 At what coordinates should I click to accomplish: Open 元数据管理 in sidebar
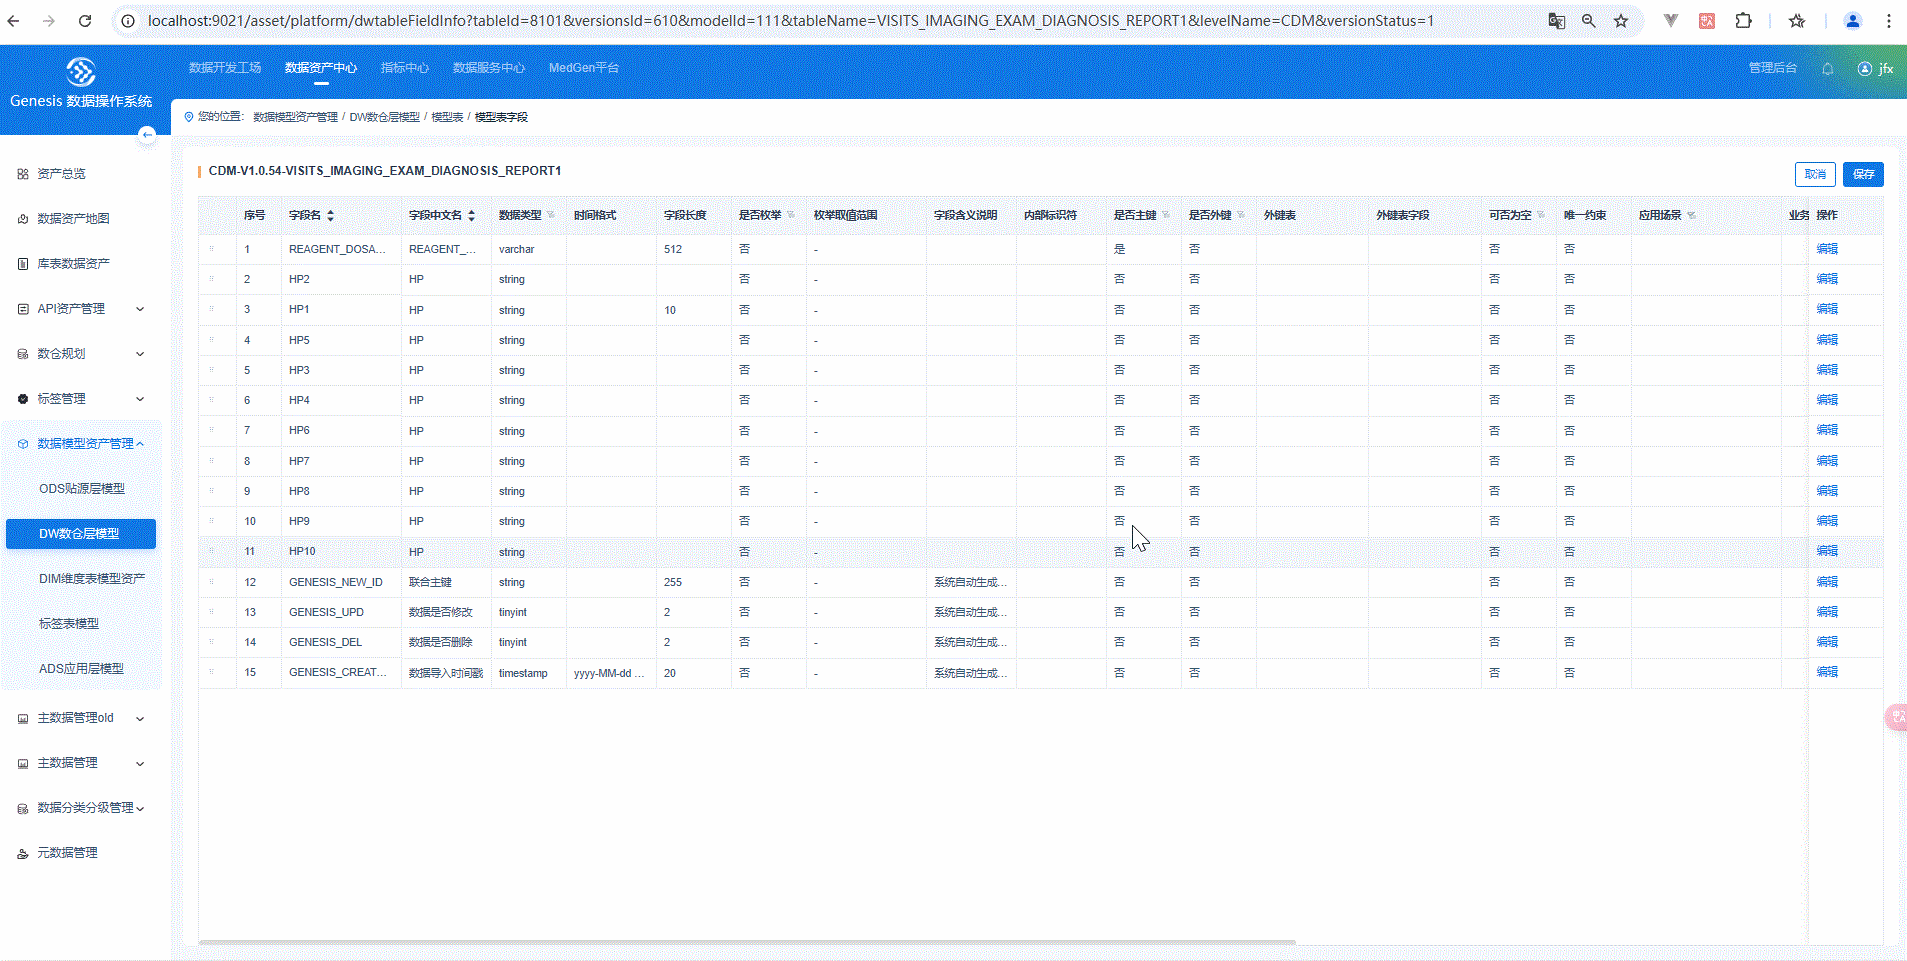tap(67, 853)
